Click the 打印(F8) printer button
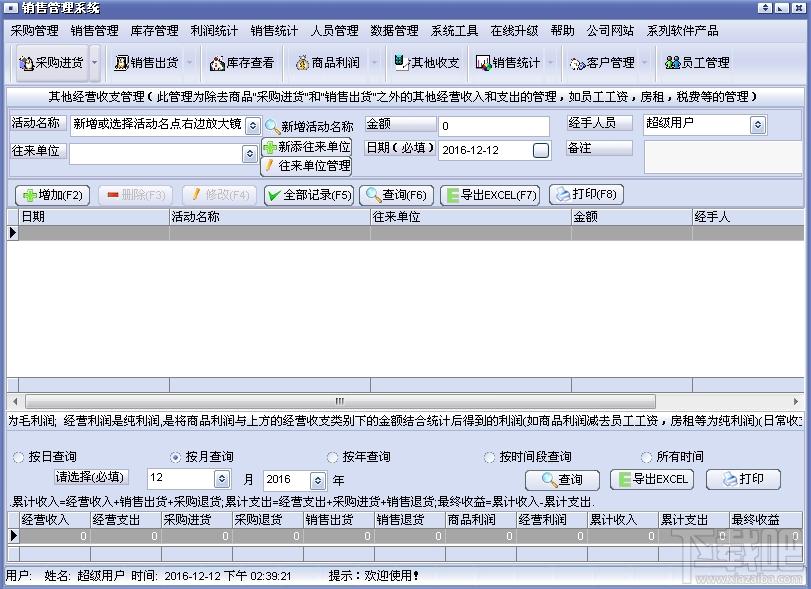The height and width of the screenshot is (589, 811). [x=586, y=194]
